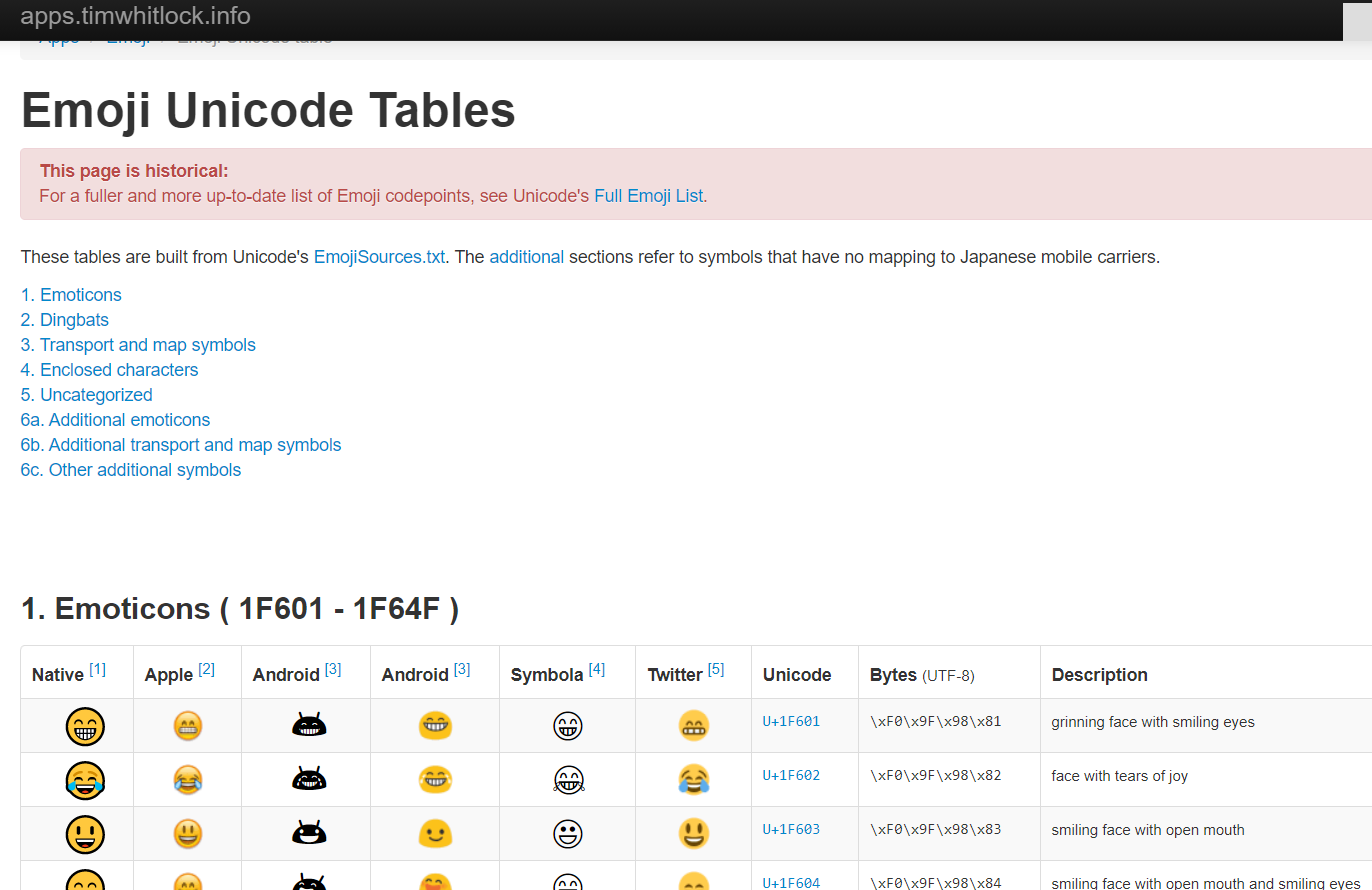Image resolution: width=1372 pixels, height=890 pixels.
Task: Select the yellow Android tears-of-joy emoji
Action: [x=435, y=780]
